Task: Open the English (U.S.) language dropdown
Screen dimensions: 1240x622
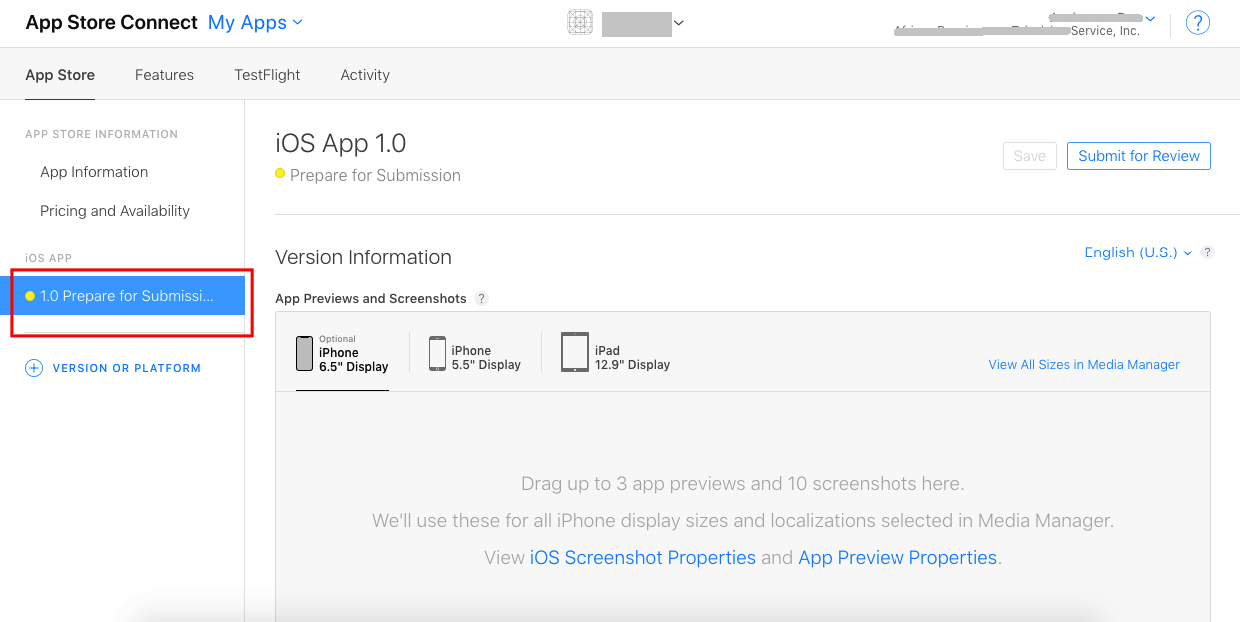Action: [x=1138, y=253]
